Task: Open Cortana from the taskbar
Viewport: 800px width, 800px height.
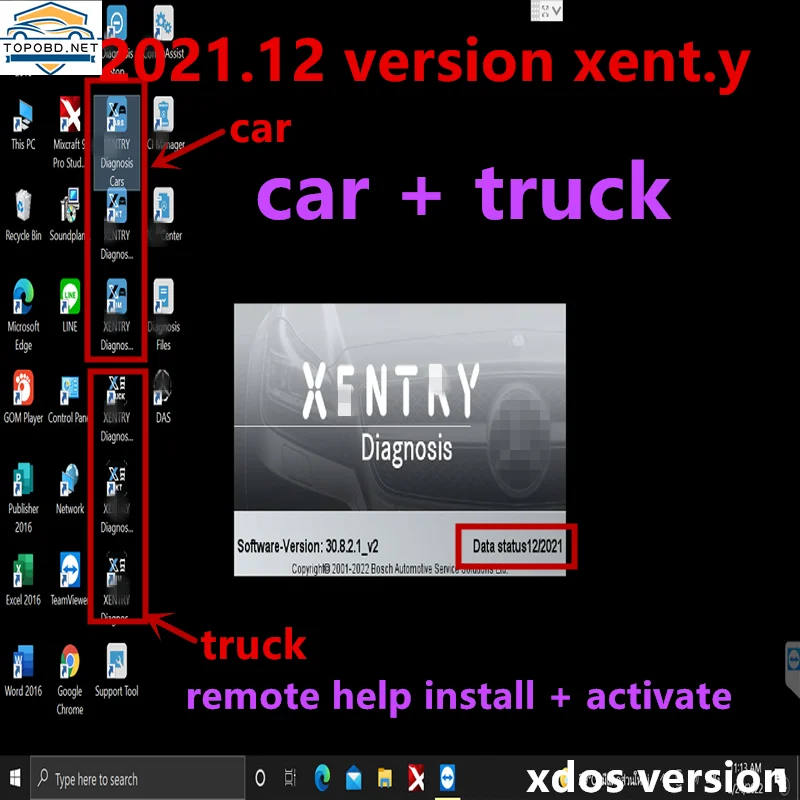Action: tap(260, 779)
